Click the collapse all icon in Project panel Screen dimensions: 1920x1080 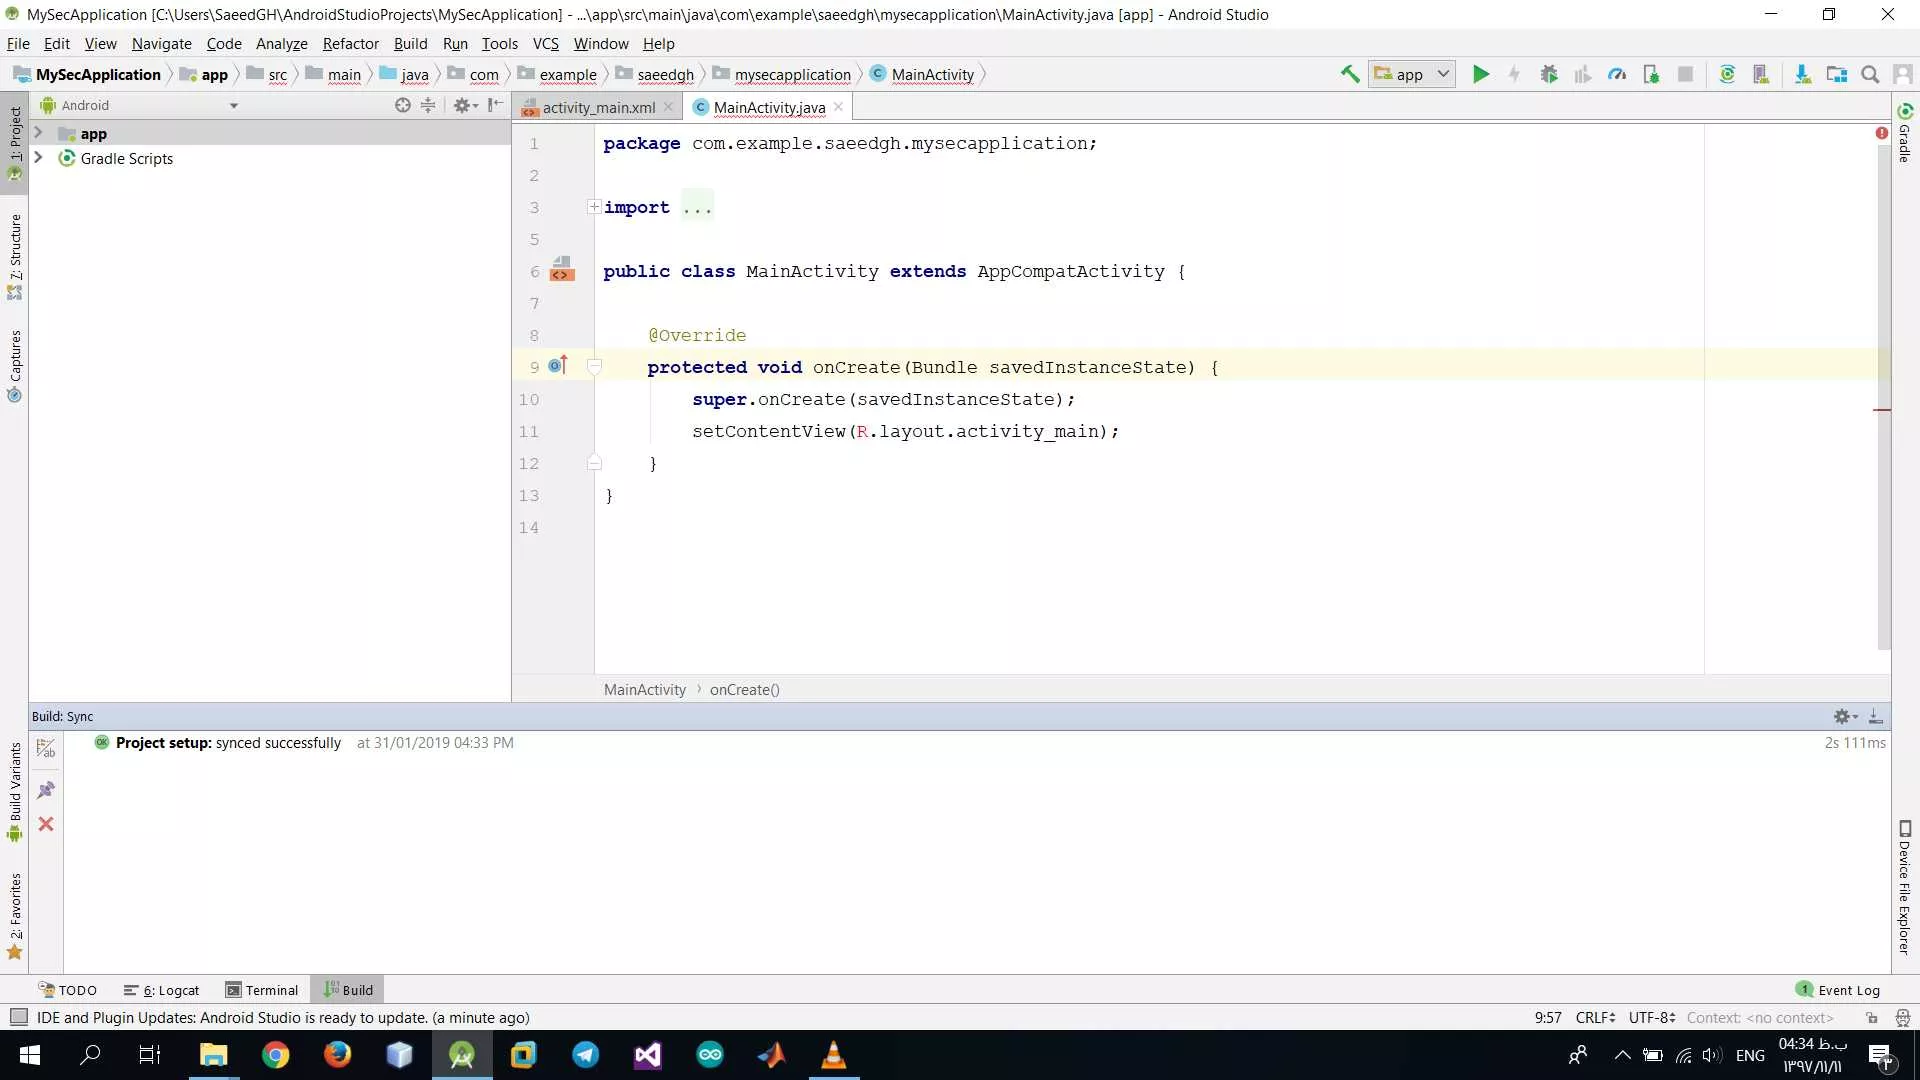click(428, 105)
